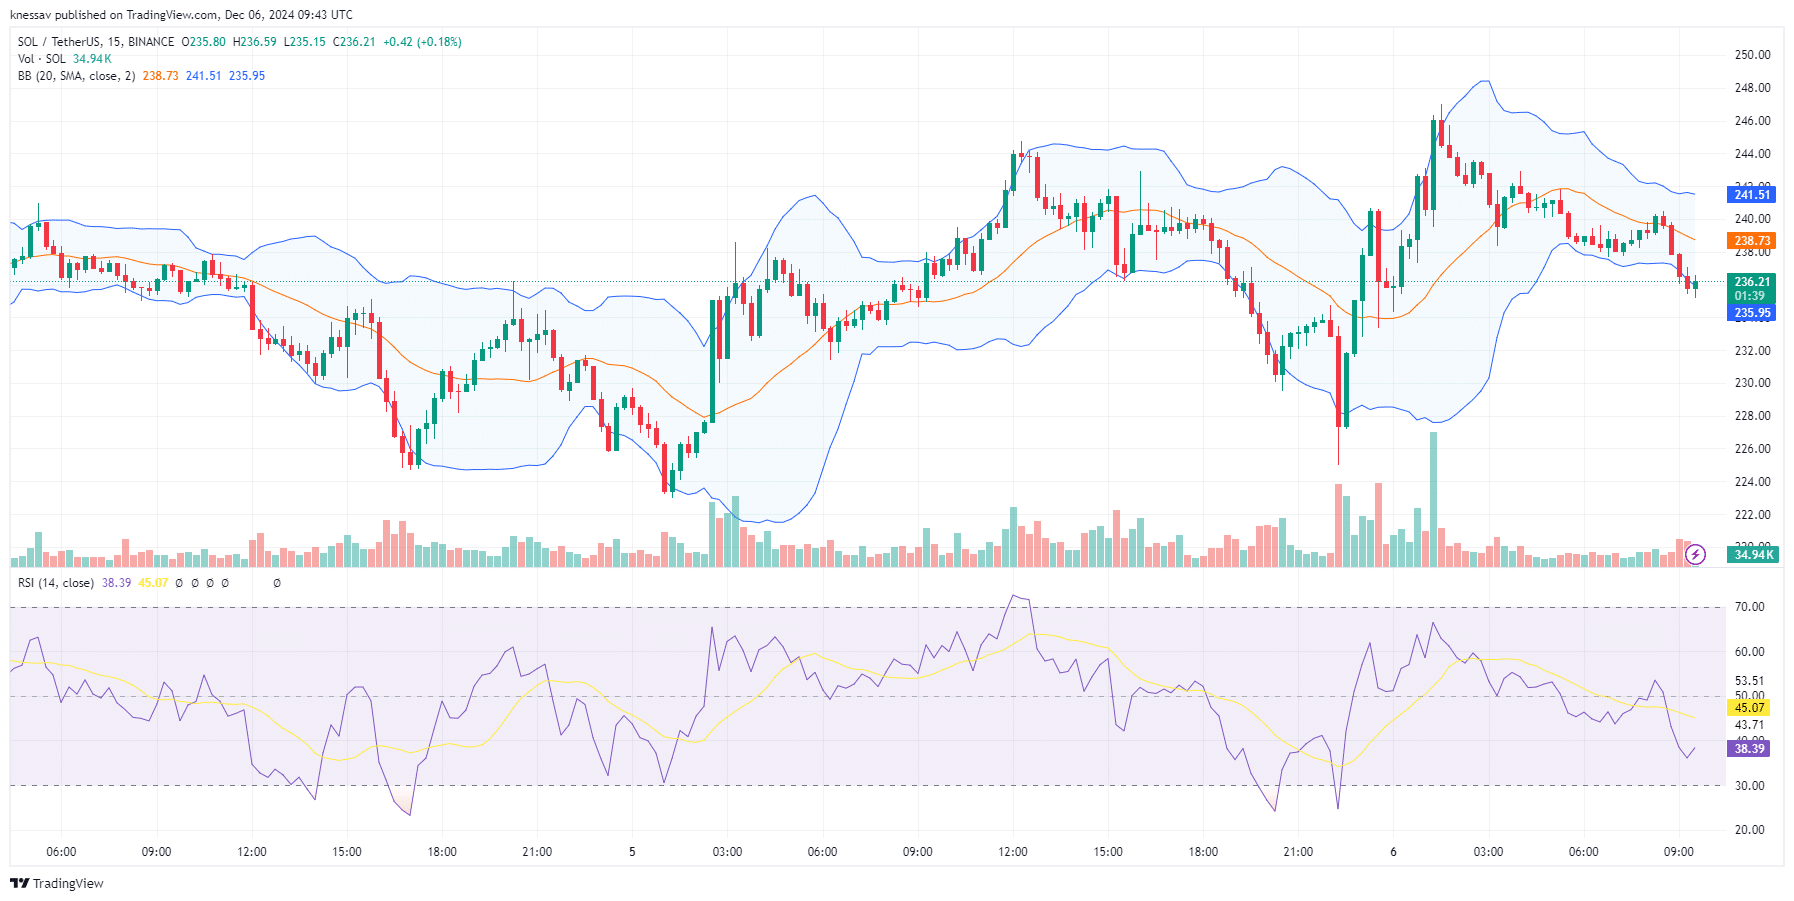
Task: Click the tallest green volume bar
Action: pyautogui.click(x=1433, y=499)
